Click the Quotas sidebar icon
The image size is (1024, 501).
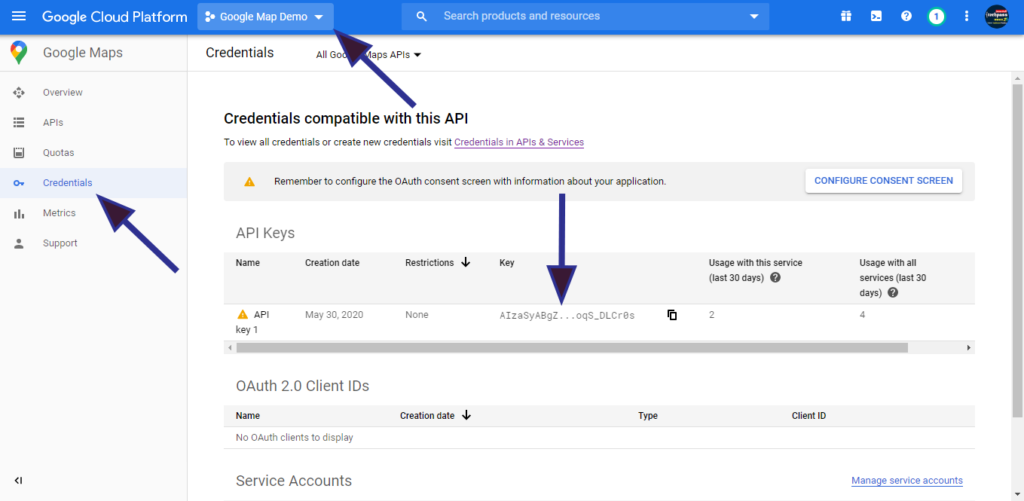click(19, 153)
